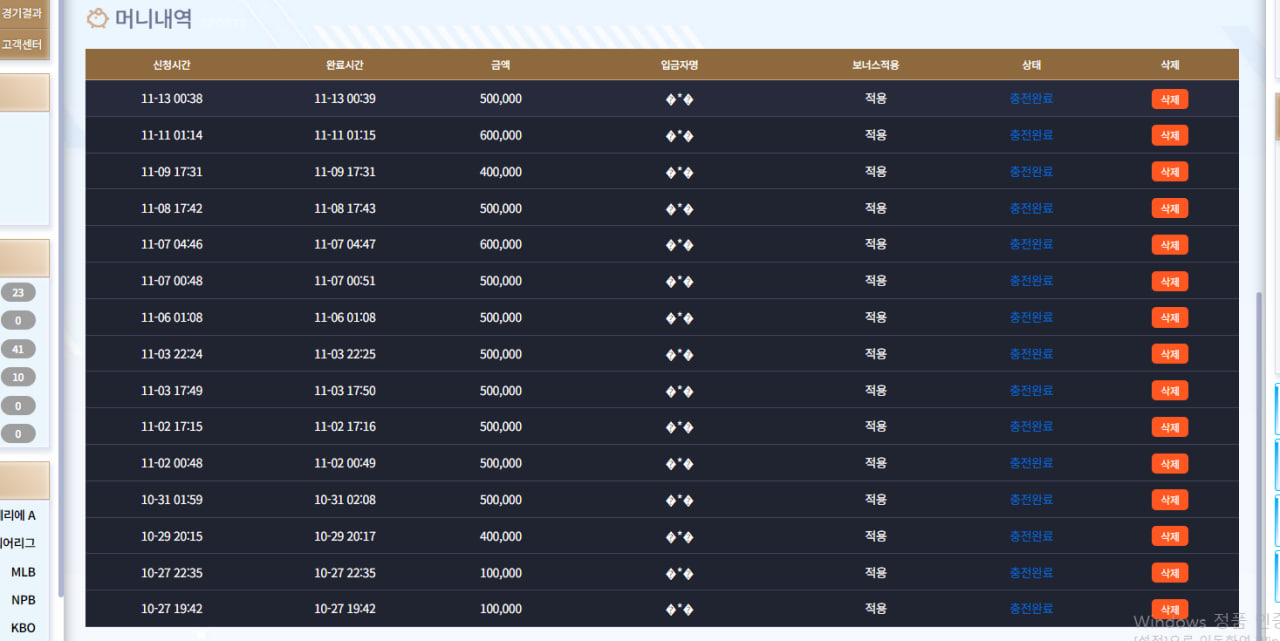
Task: Click the count badge showing 10
Action: pyautogui.click(x=18, y=377)
